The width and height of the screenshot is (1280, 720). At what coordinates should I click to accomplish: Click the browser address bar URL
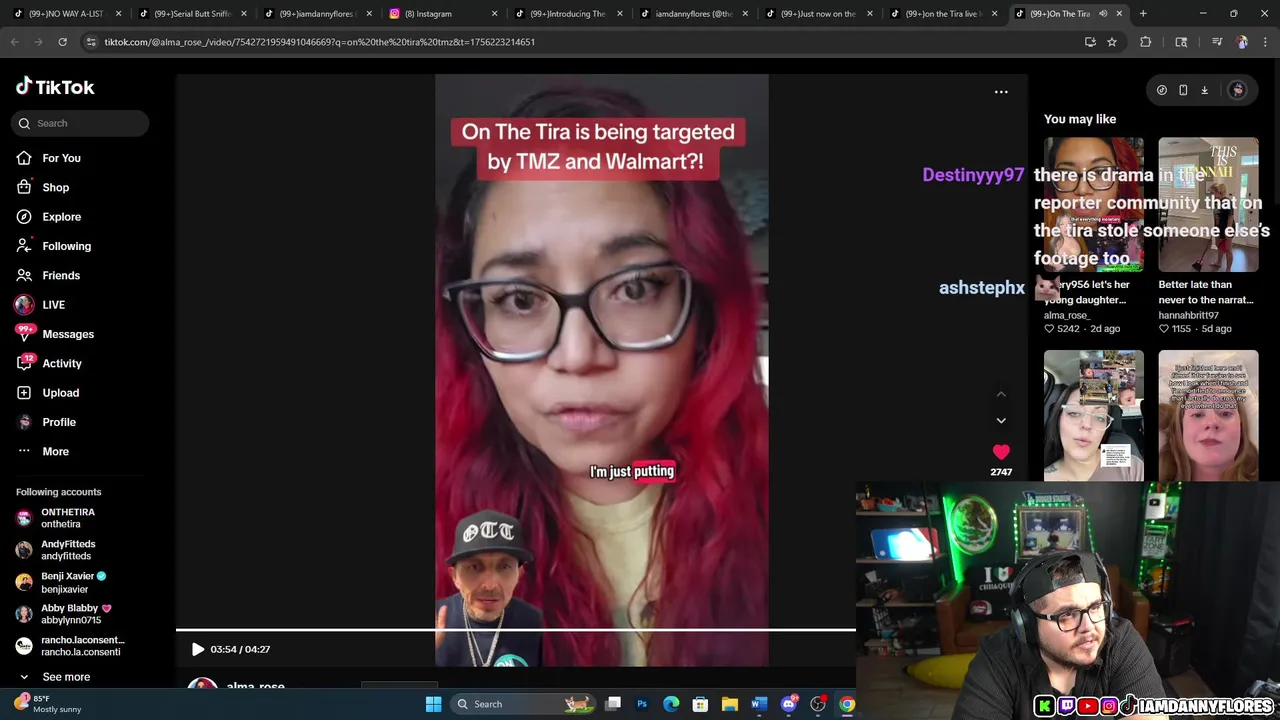(320, 42)
